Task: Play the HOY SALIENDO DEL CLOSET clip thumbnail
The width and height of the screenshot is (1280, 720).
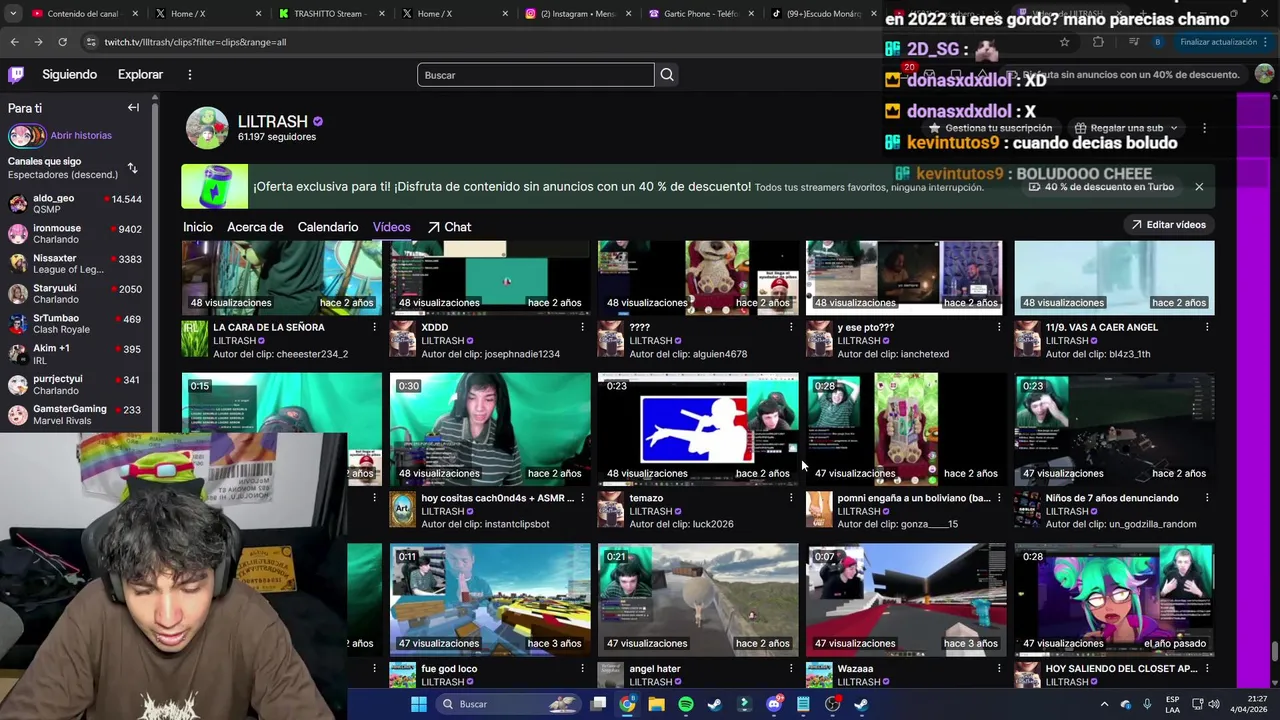Action: click(1114, 599)
